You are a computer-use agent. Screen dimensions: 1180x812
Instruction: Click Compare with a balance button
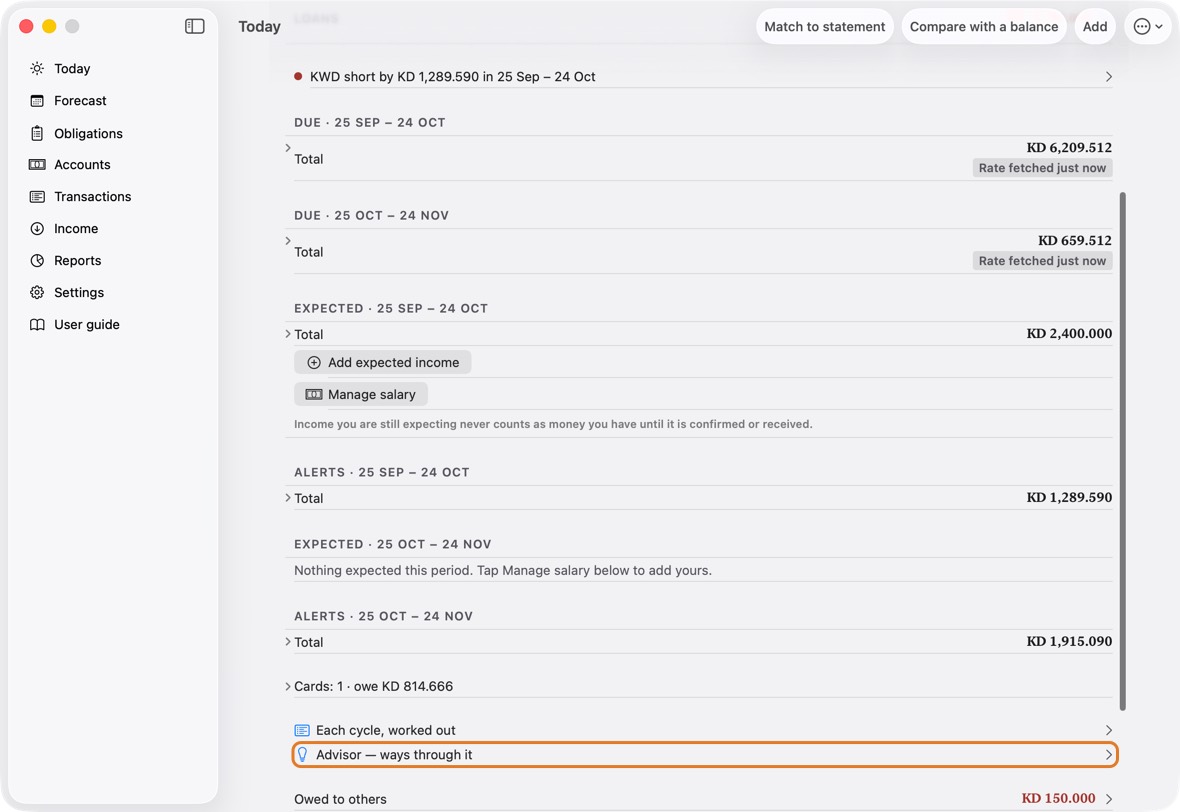pyautogui.click(x=984, y=26)
